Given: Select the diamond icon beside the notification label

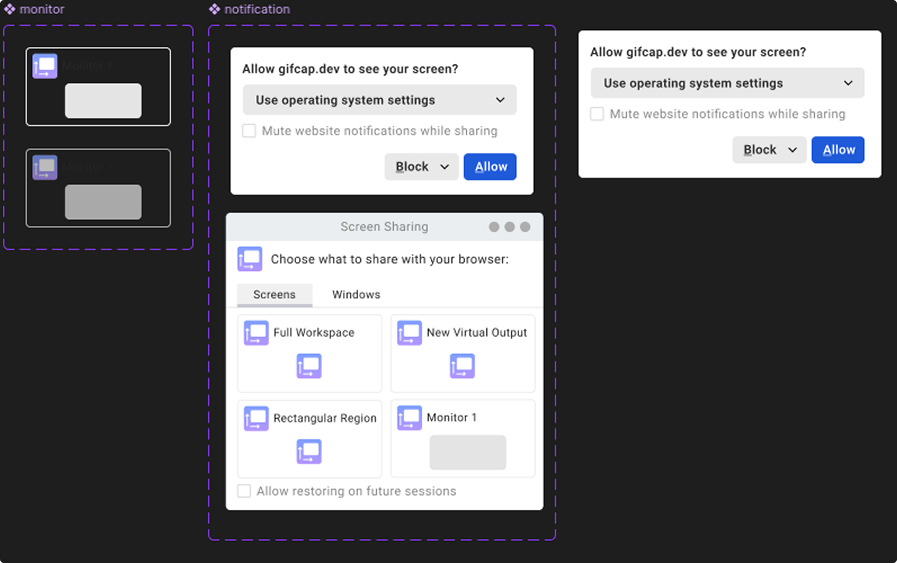Looking at the screenshot, I should [215, 9].
